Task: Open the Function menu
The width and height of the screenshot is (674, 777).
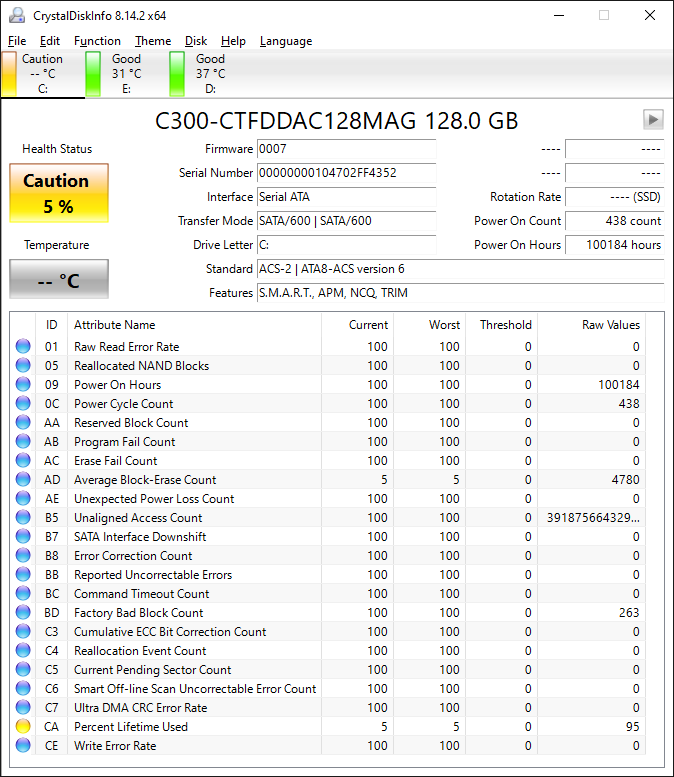Action: coord(97,41)
